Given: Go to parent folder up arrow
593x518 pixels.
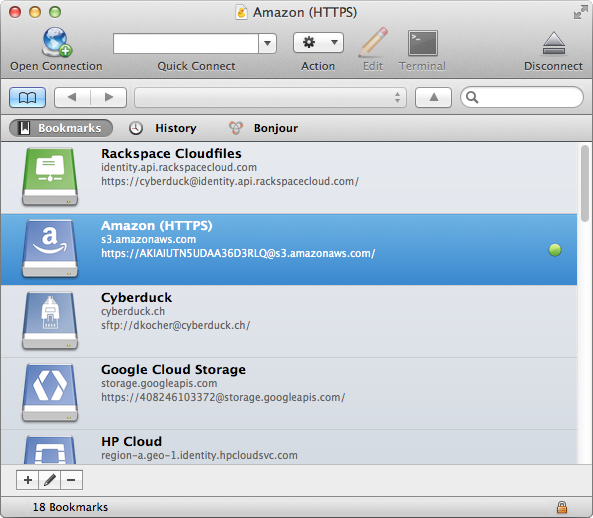Looking at the screenshot, I should point(433,98).
